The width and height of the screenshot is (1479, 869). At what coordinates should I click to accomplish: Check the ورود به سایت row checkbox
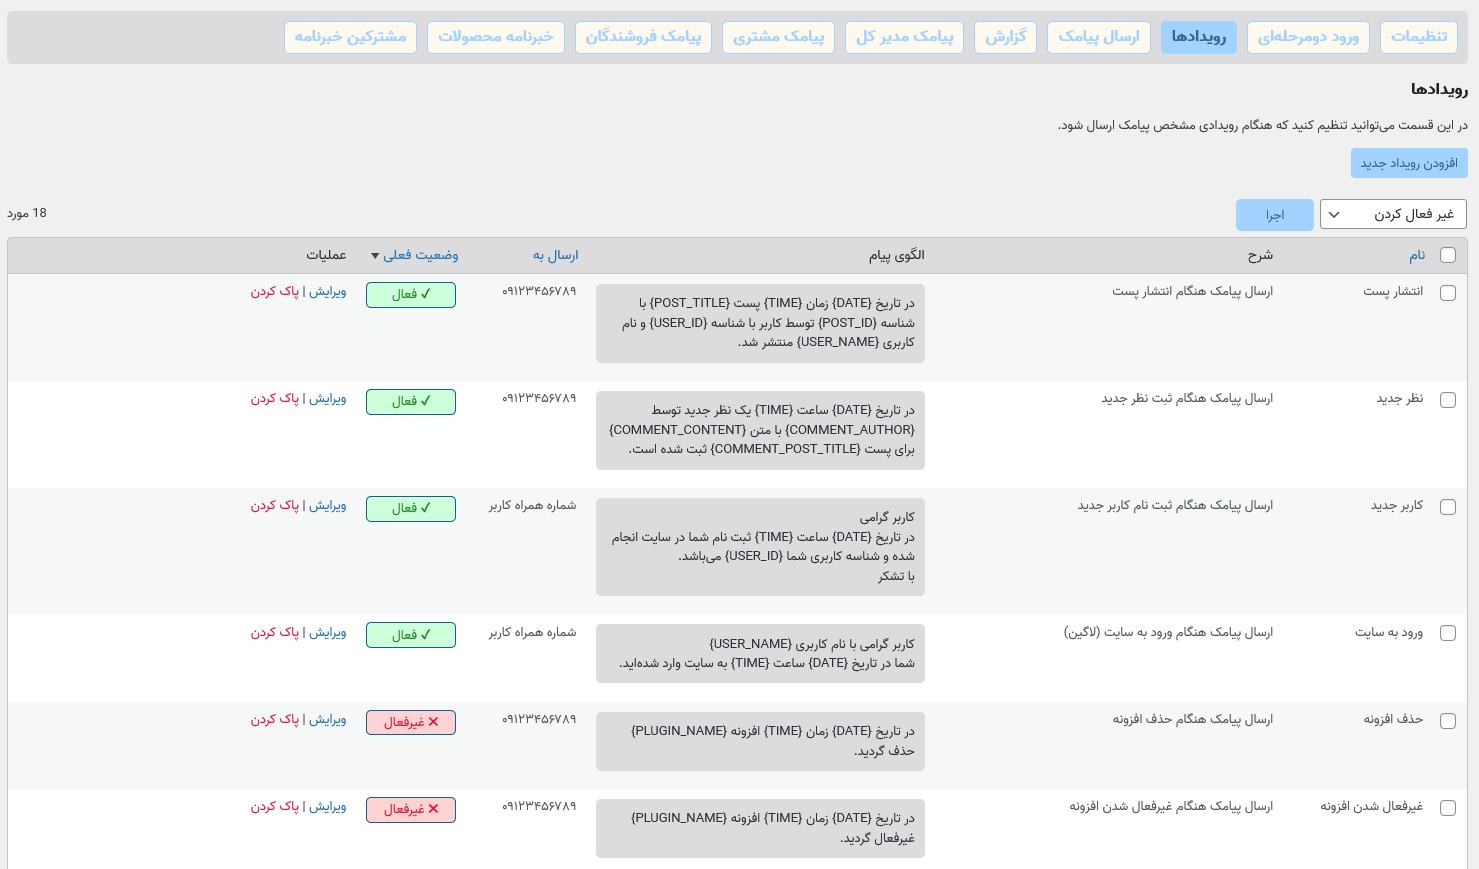pos(1448,633)
